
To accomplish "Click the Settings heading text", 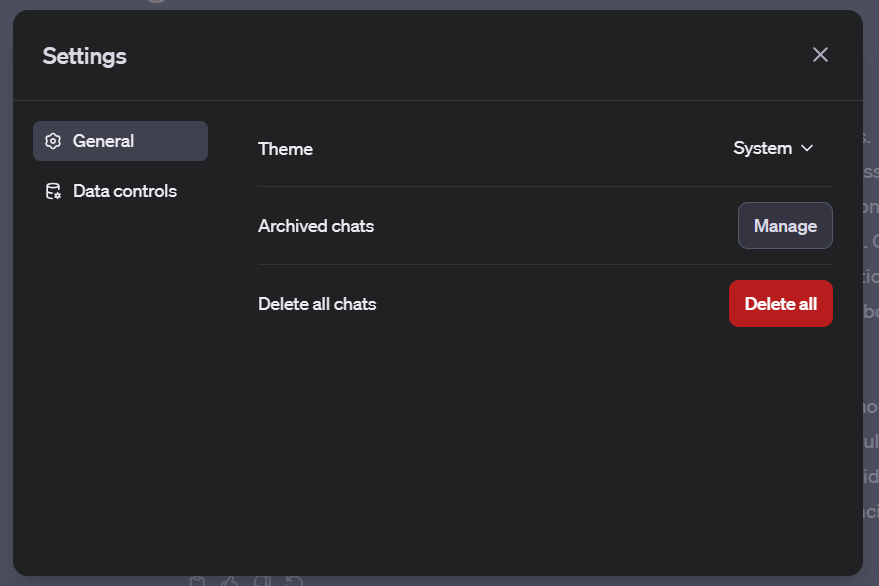I will (x=85, y=56).
